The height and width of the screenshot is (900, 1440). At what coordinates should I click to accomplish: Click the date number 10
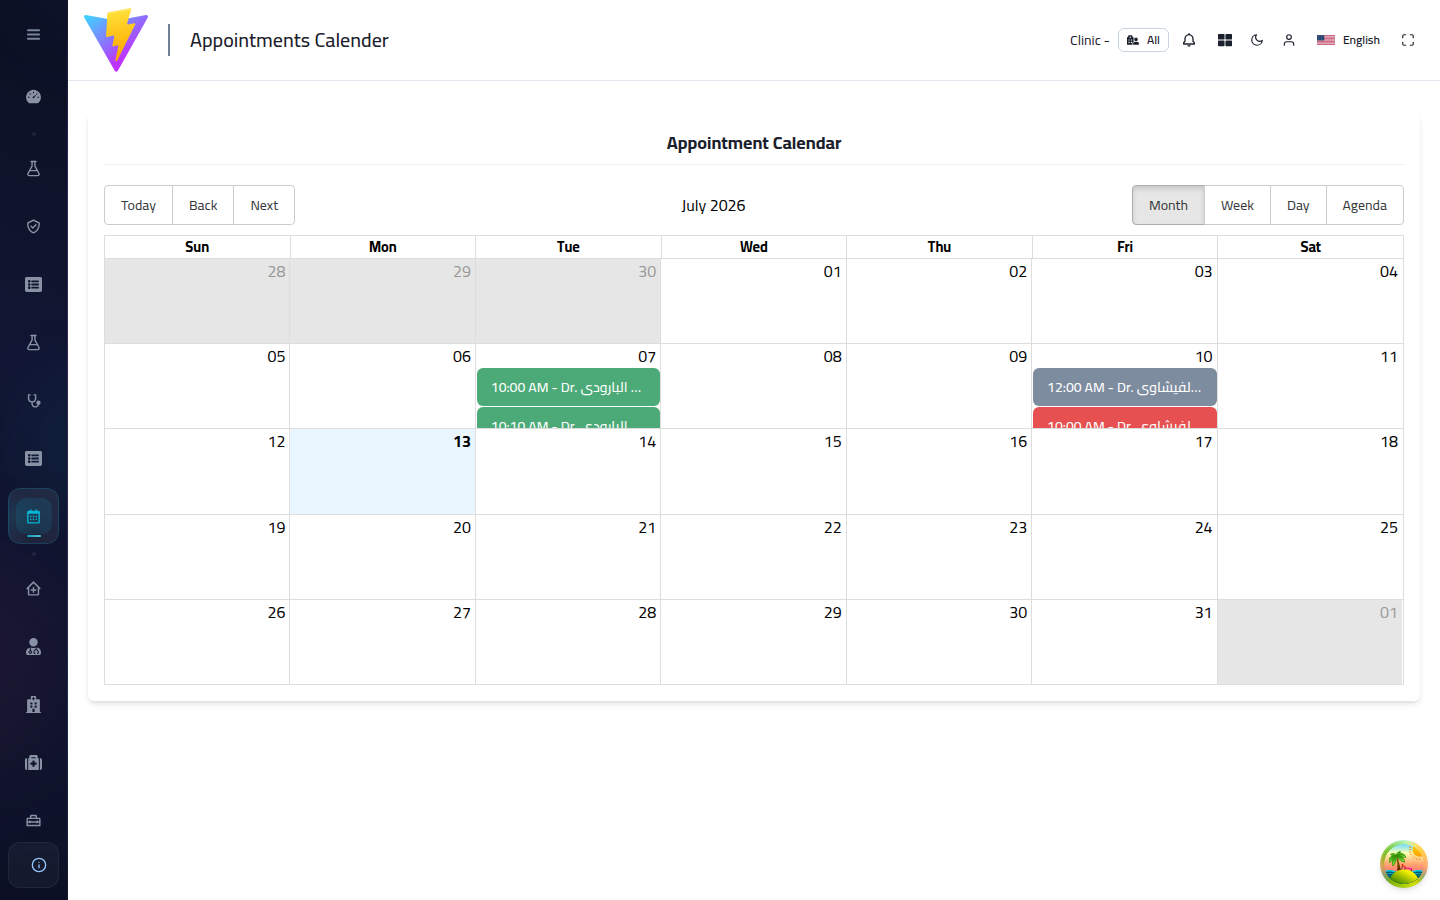[1204, 357]
